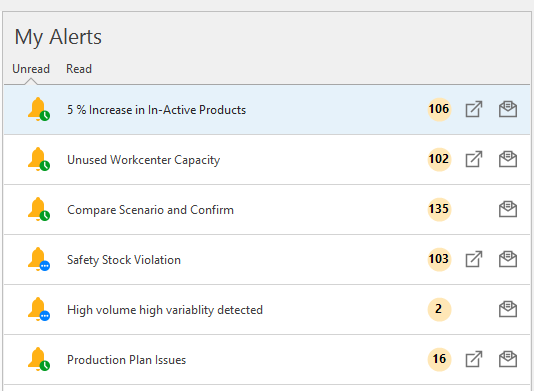Click the 102 count badge
This screenshot has height=391, width=534.
(439, 159)
